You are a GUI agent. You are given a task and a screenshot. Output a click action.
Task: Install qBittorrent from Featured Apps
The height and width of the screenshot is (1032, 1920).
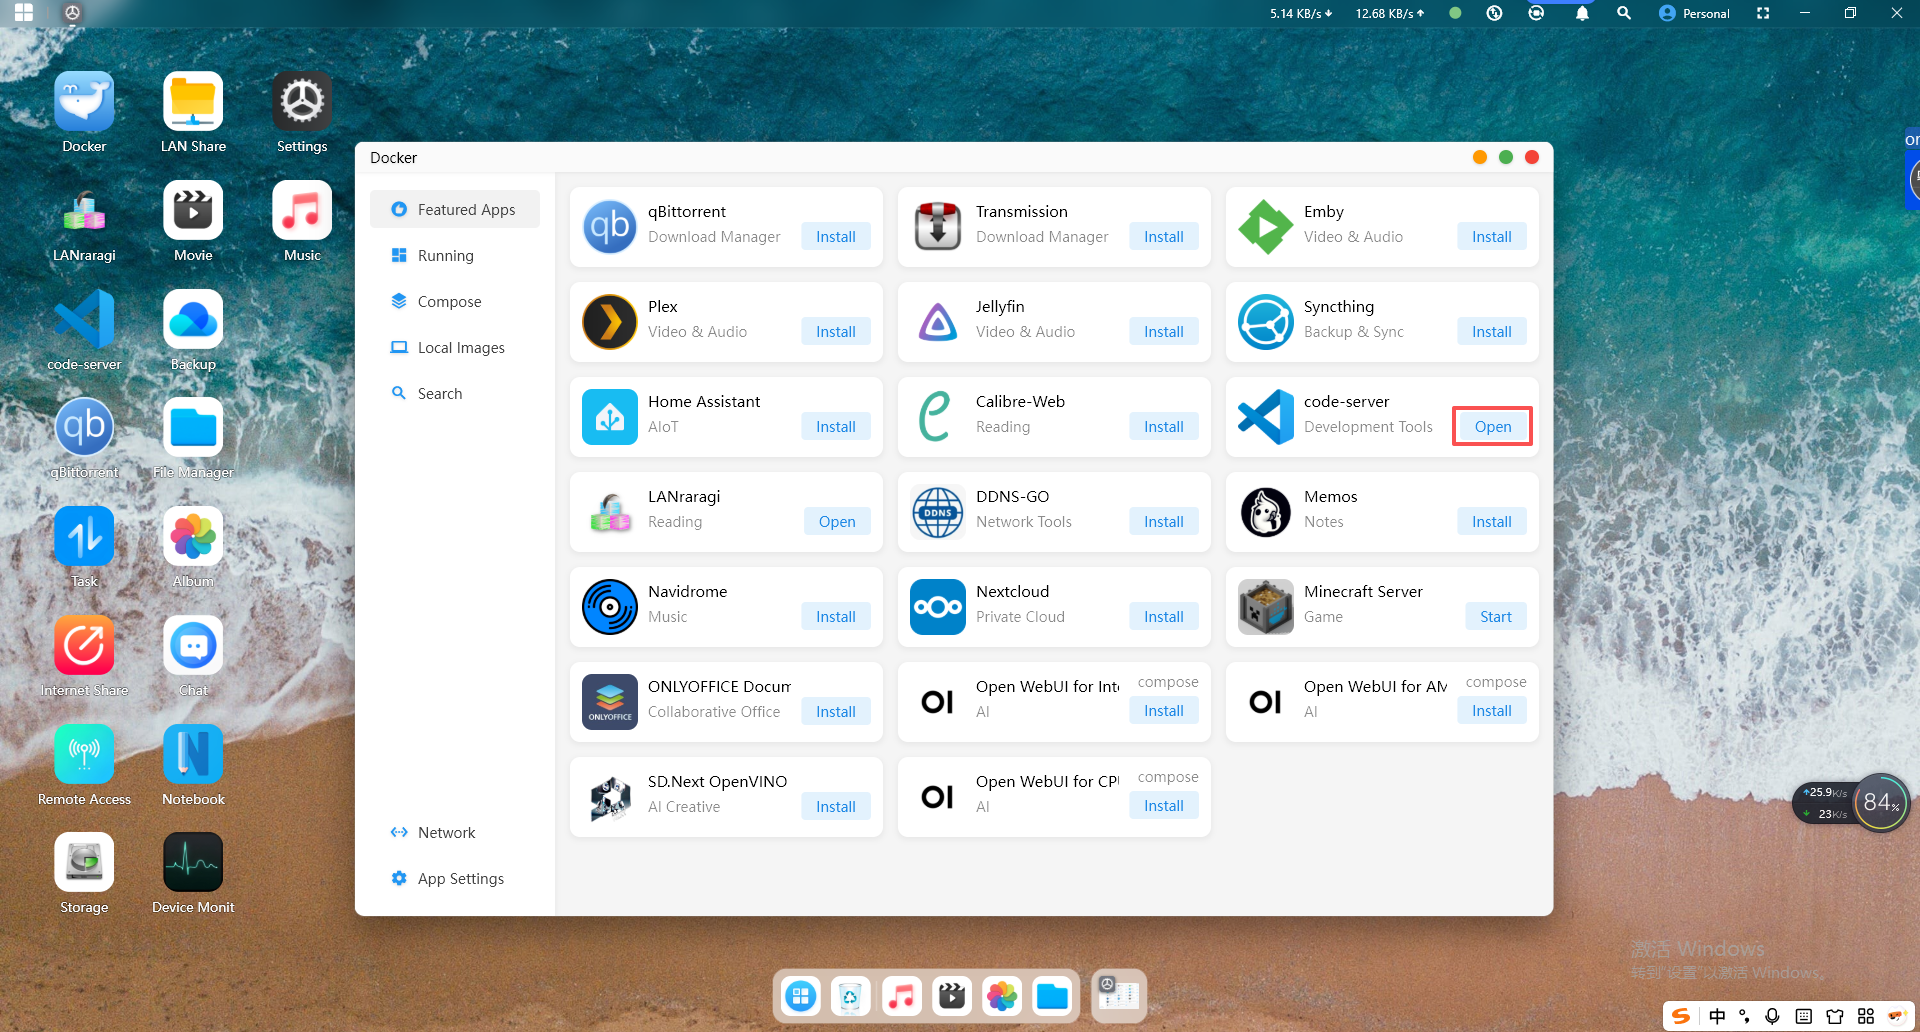point(836,237)
